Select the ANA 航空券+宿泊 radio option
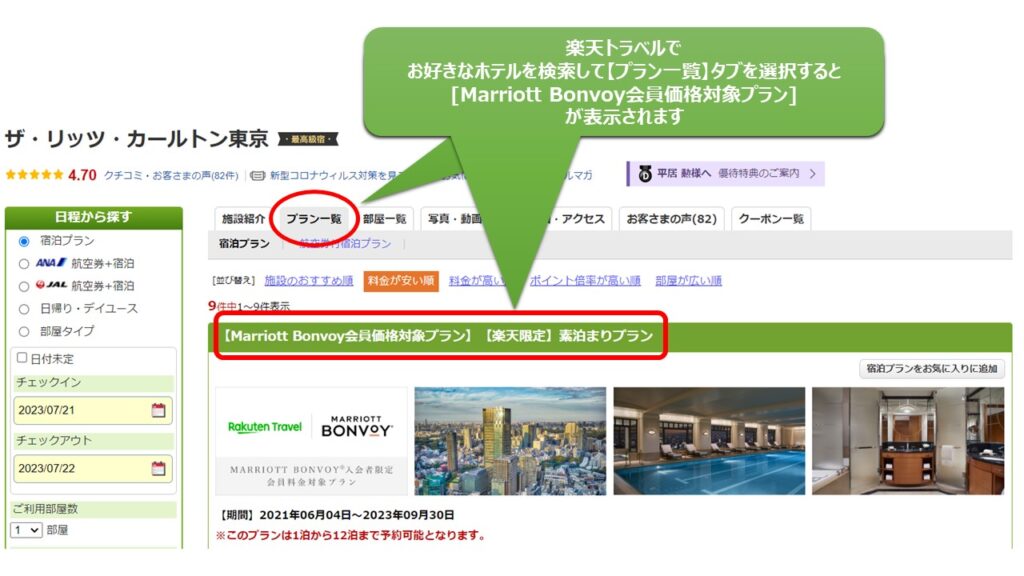The image size is (1024, 576). click(x=24, y=264)
